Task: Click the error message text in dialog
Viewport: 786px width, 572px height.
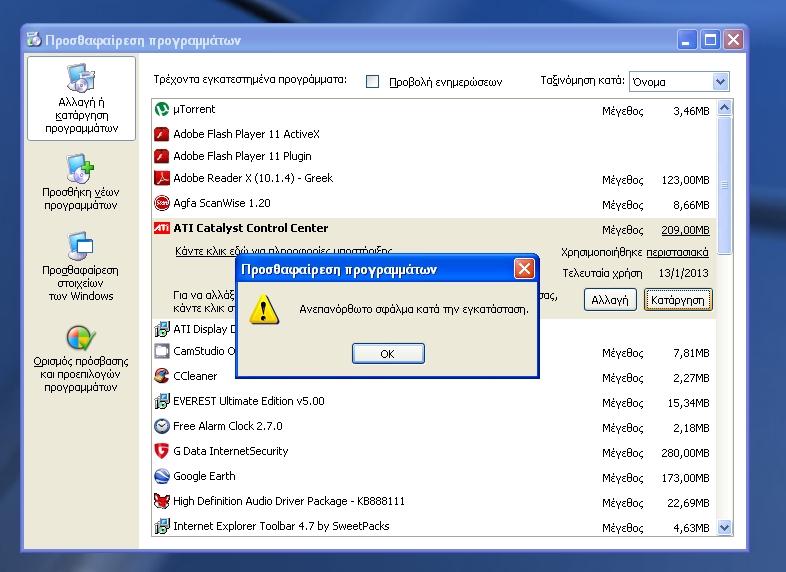Action: pyautogui.click(x=414, y=309)
